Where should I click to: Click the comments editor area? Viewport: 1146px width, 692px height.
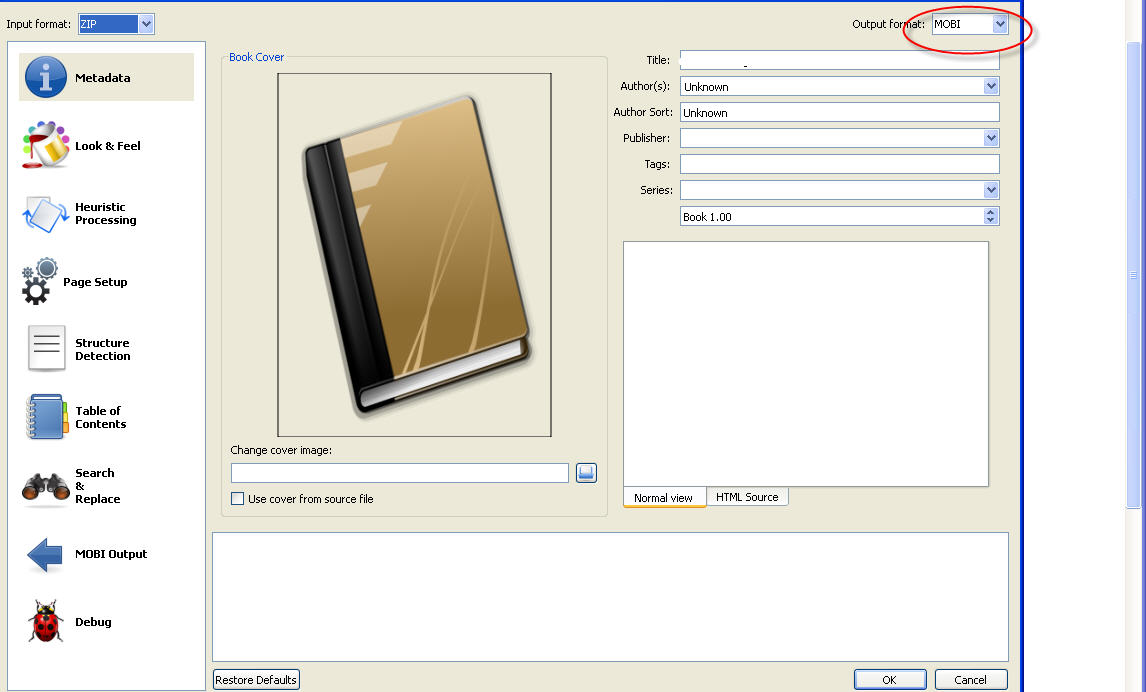[805, 364]
